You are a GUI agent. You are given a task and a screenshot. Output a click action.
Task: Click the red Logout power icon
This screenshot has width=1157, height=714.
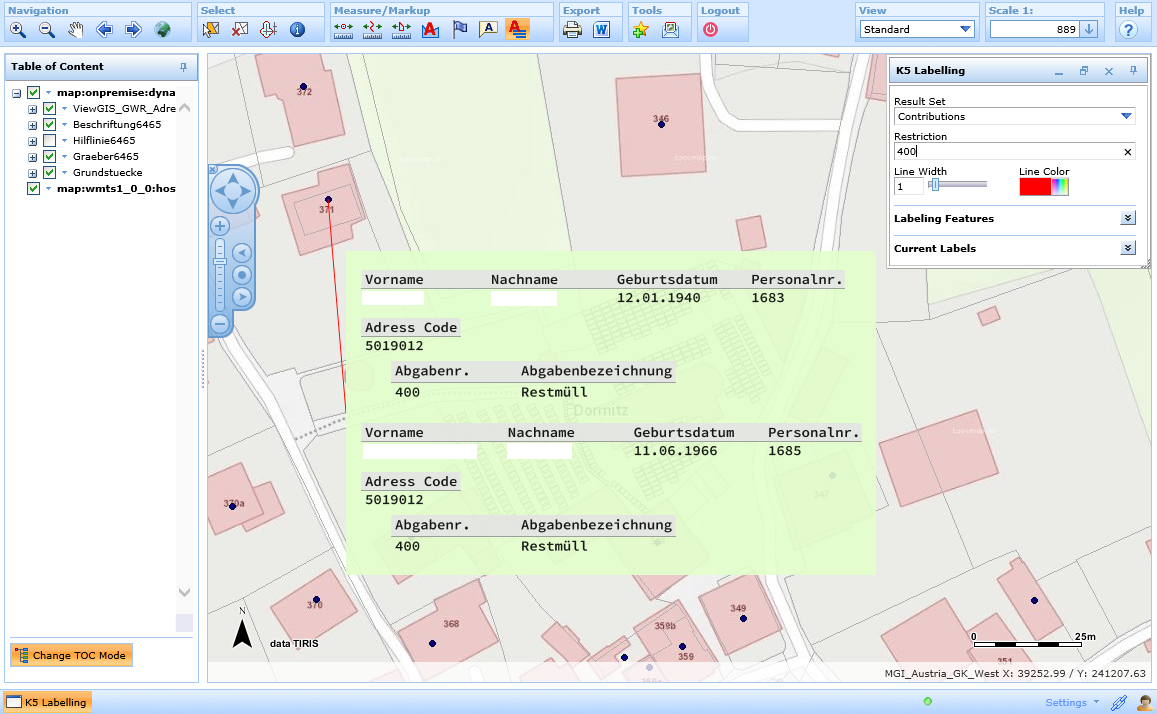click(x=710, y=30)
